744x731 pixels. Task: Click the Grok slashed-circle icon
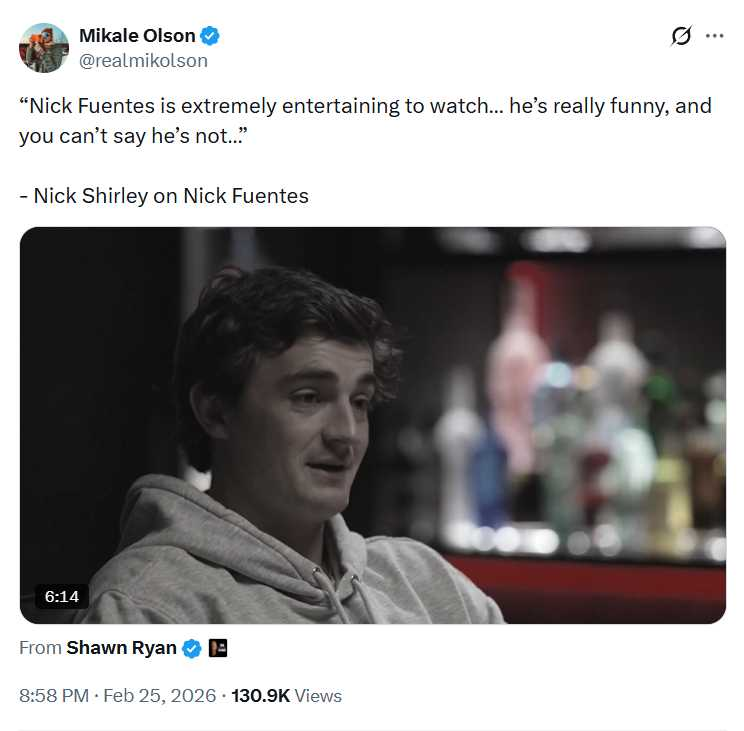click(681, 36)
